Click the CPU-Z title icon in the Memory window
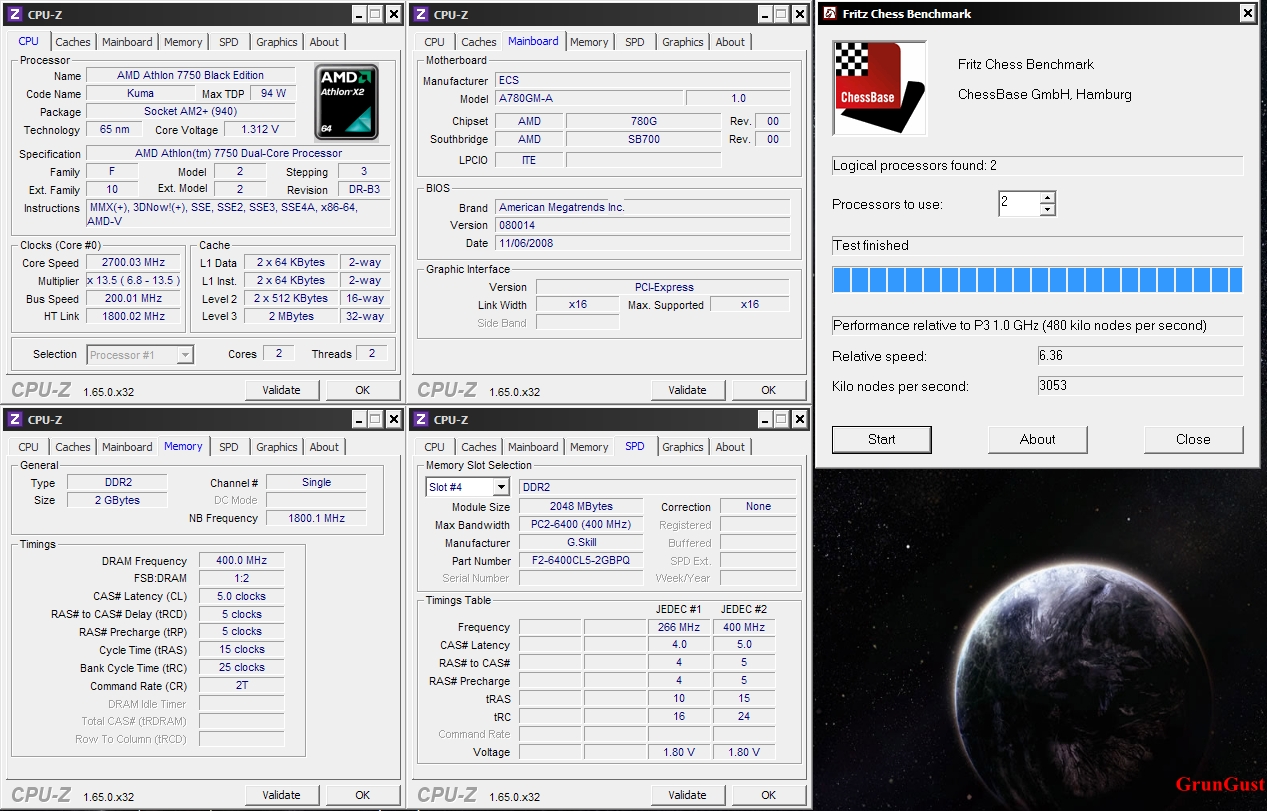Image resolution: width=1267 pixels, height=811 pixels. click(x=15, y=420)
